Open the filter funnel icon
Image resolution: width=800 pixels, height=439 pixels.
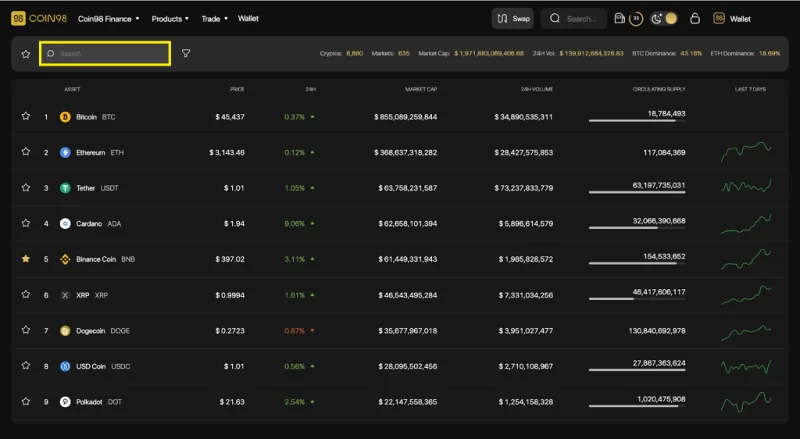(x=186, y=53)
